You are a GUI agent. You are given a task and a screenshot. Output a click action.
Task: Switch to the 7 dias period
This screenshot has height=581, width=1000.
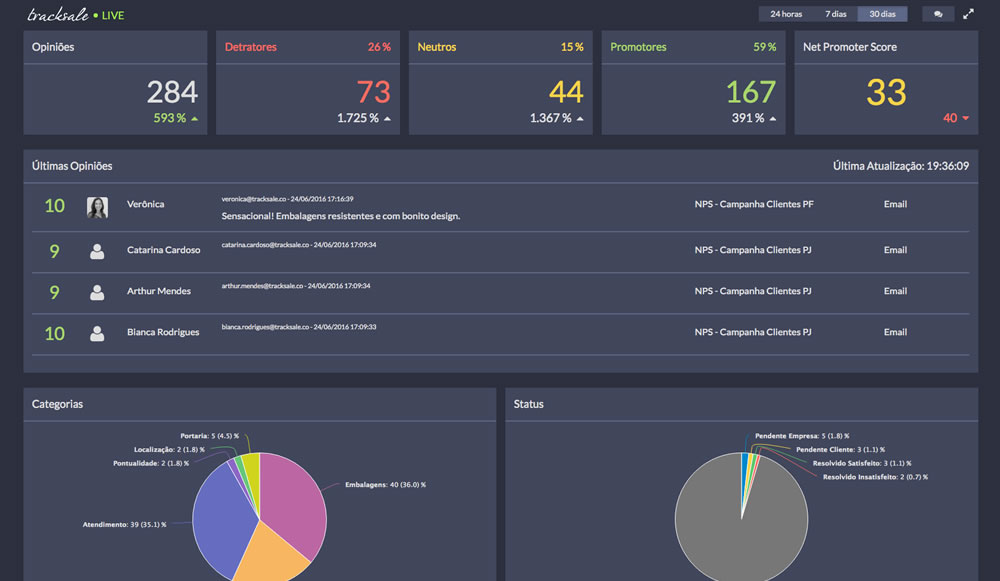click(x=835, y=14)
